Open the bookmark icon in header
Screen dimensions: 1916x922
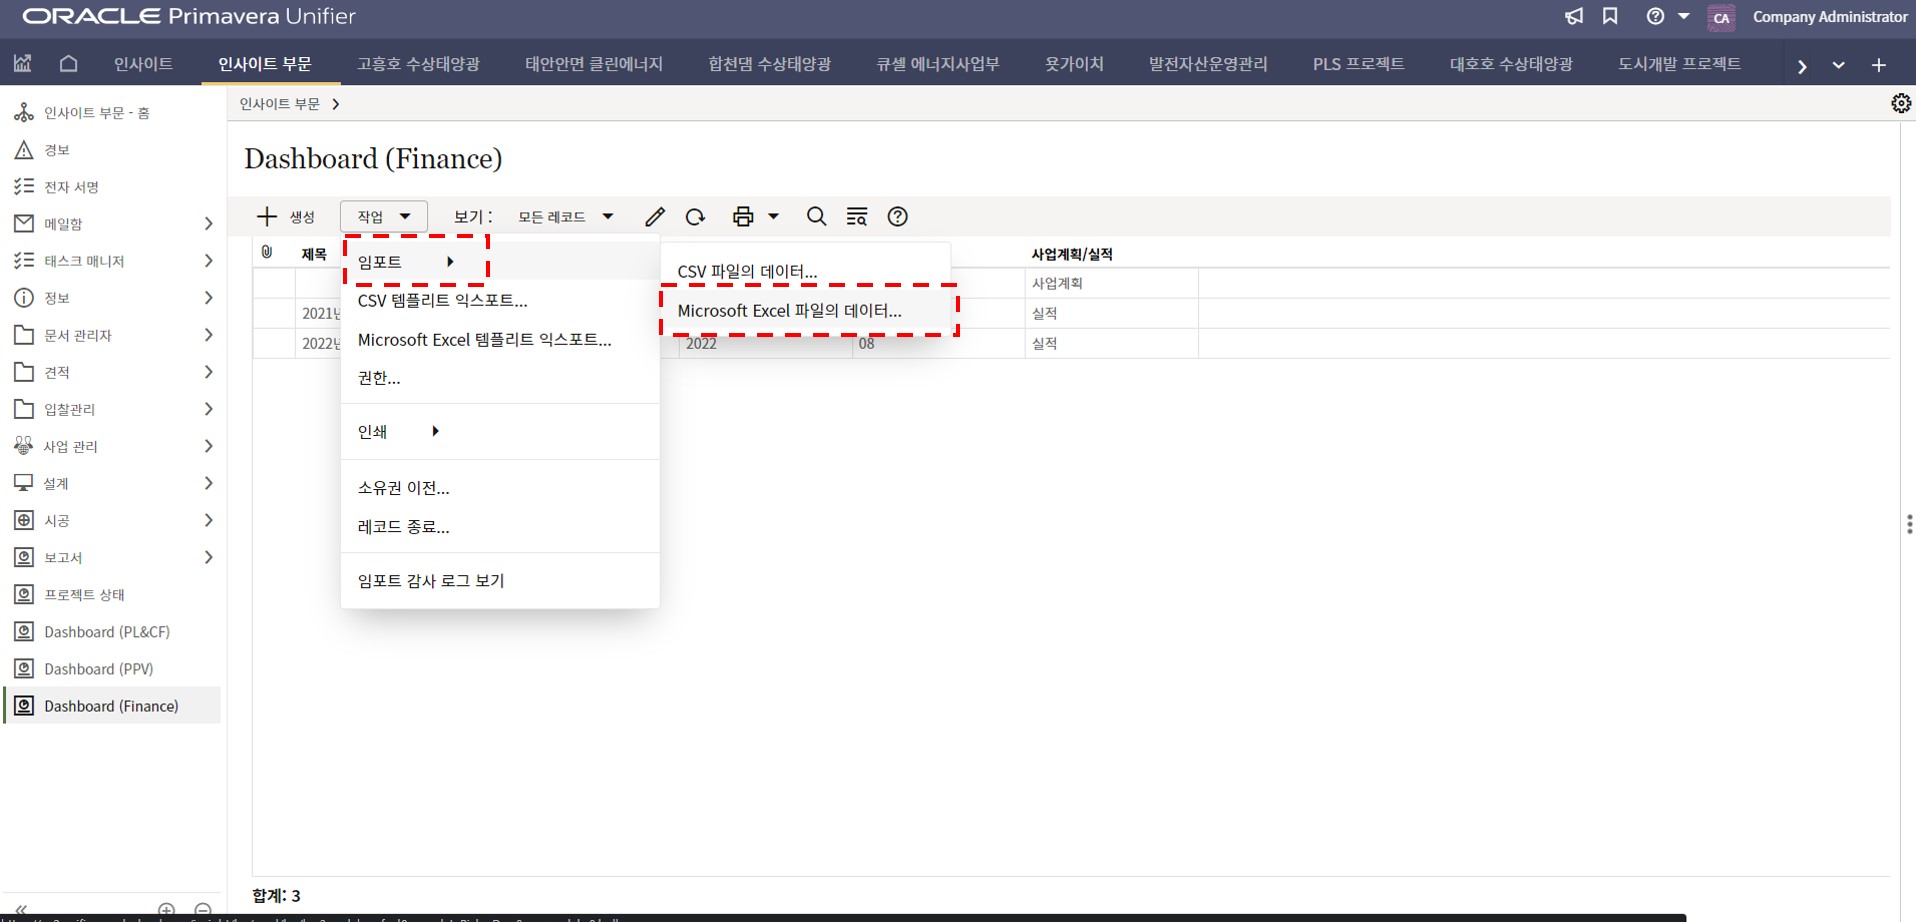[1610, 17]
